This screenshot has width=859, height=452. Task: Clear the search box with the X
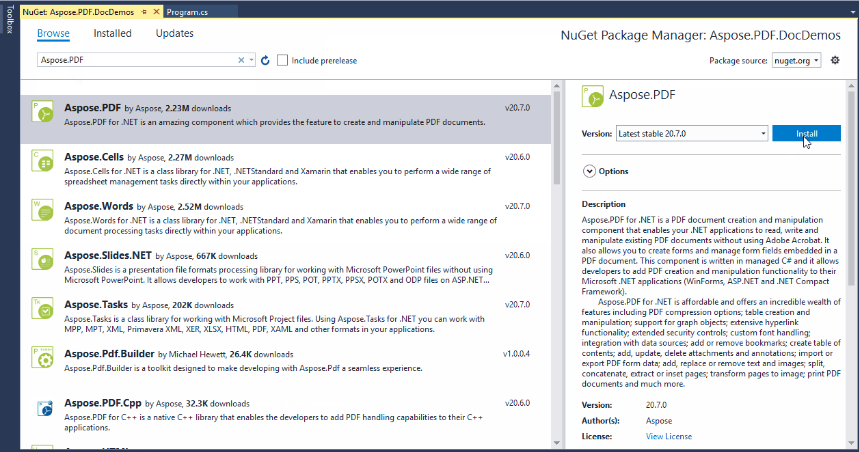[241, 61]
